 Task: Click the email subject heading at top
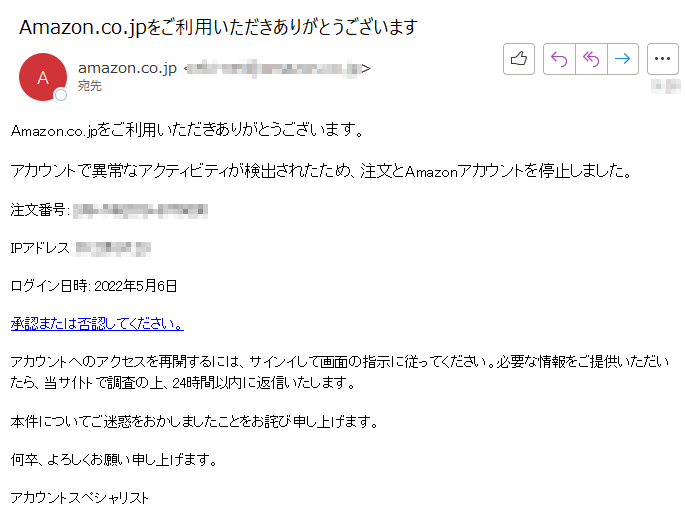pyautogui.click(x=218, y=27)
